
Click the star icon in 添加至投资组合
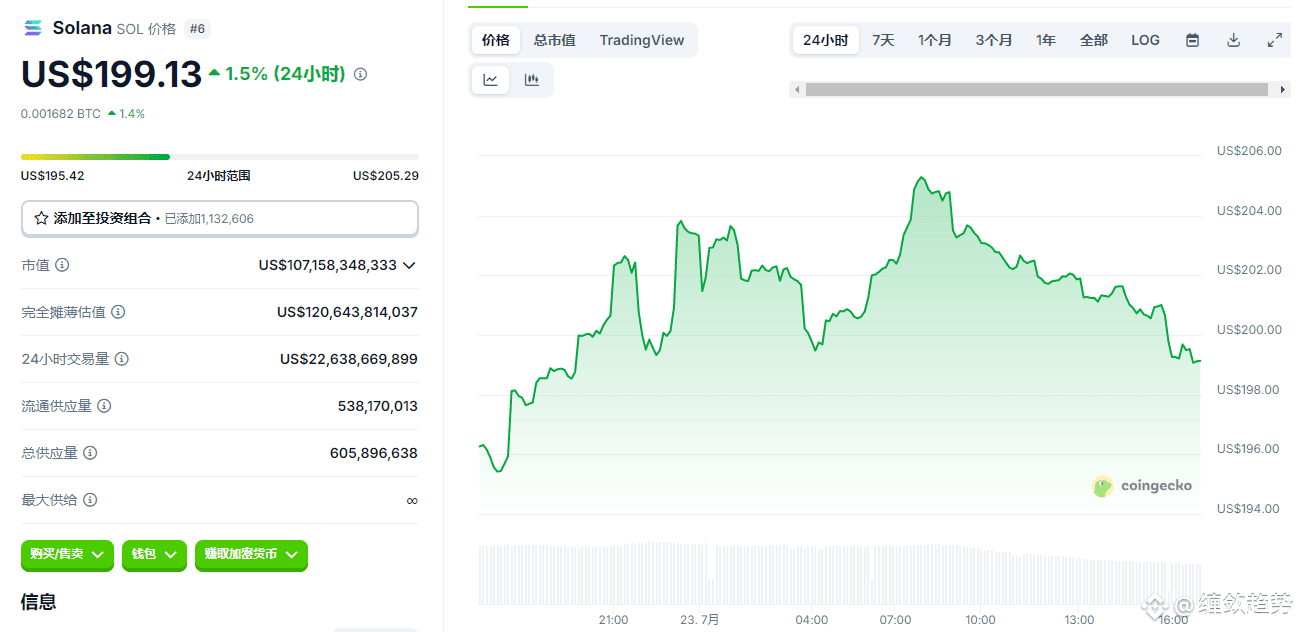click(x=41, y=218)
